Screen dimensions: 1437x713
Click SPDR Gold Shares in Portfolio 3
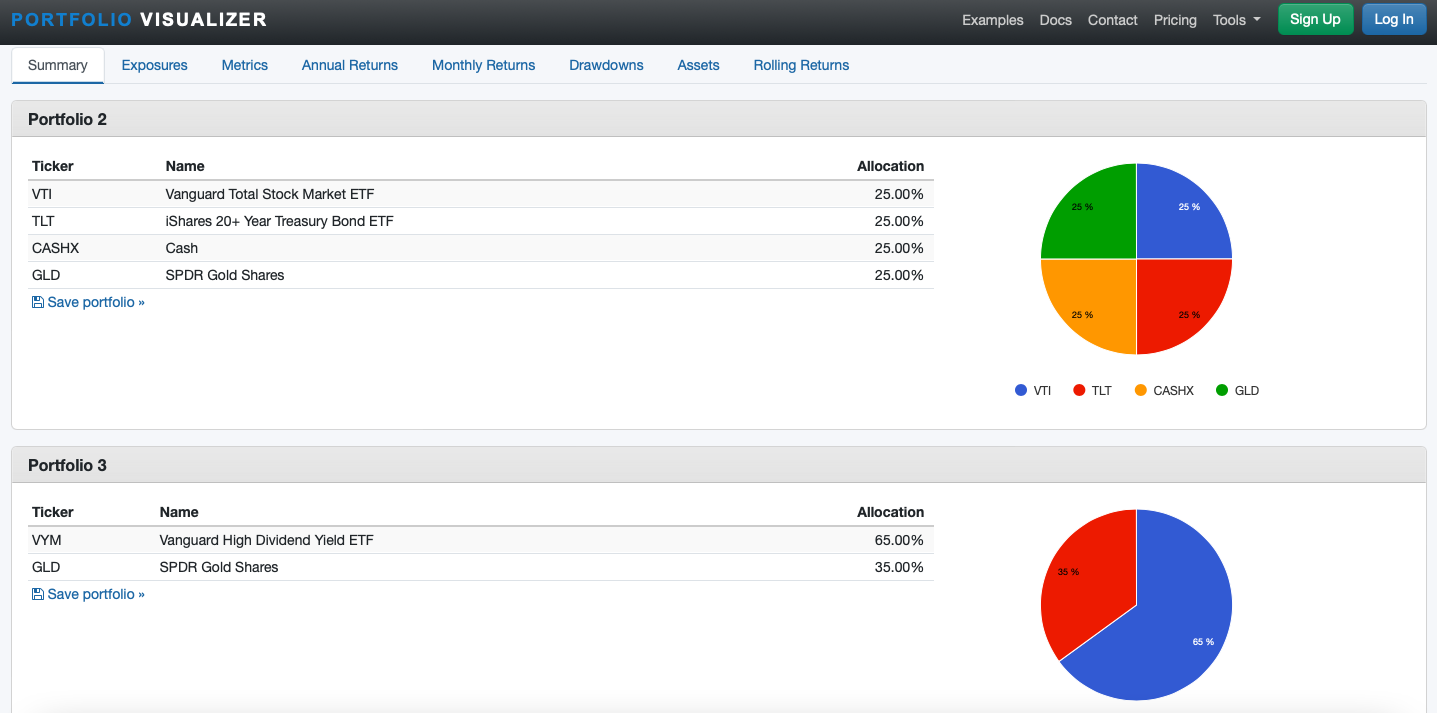click(219, 567)
